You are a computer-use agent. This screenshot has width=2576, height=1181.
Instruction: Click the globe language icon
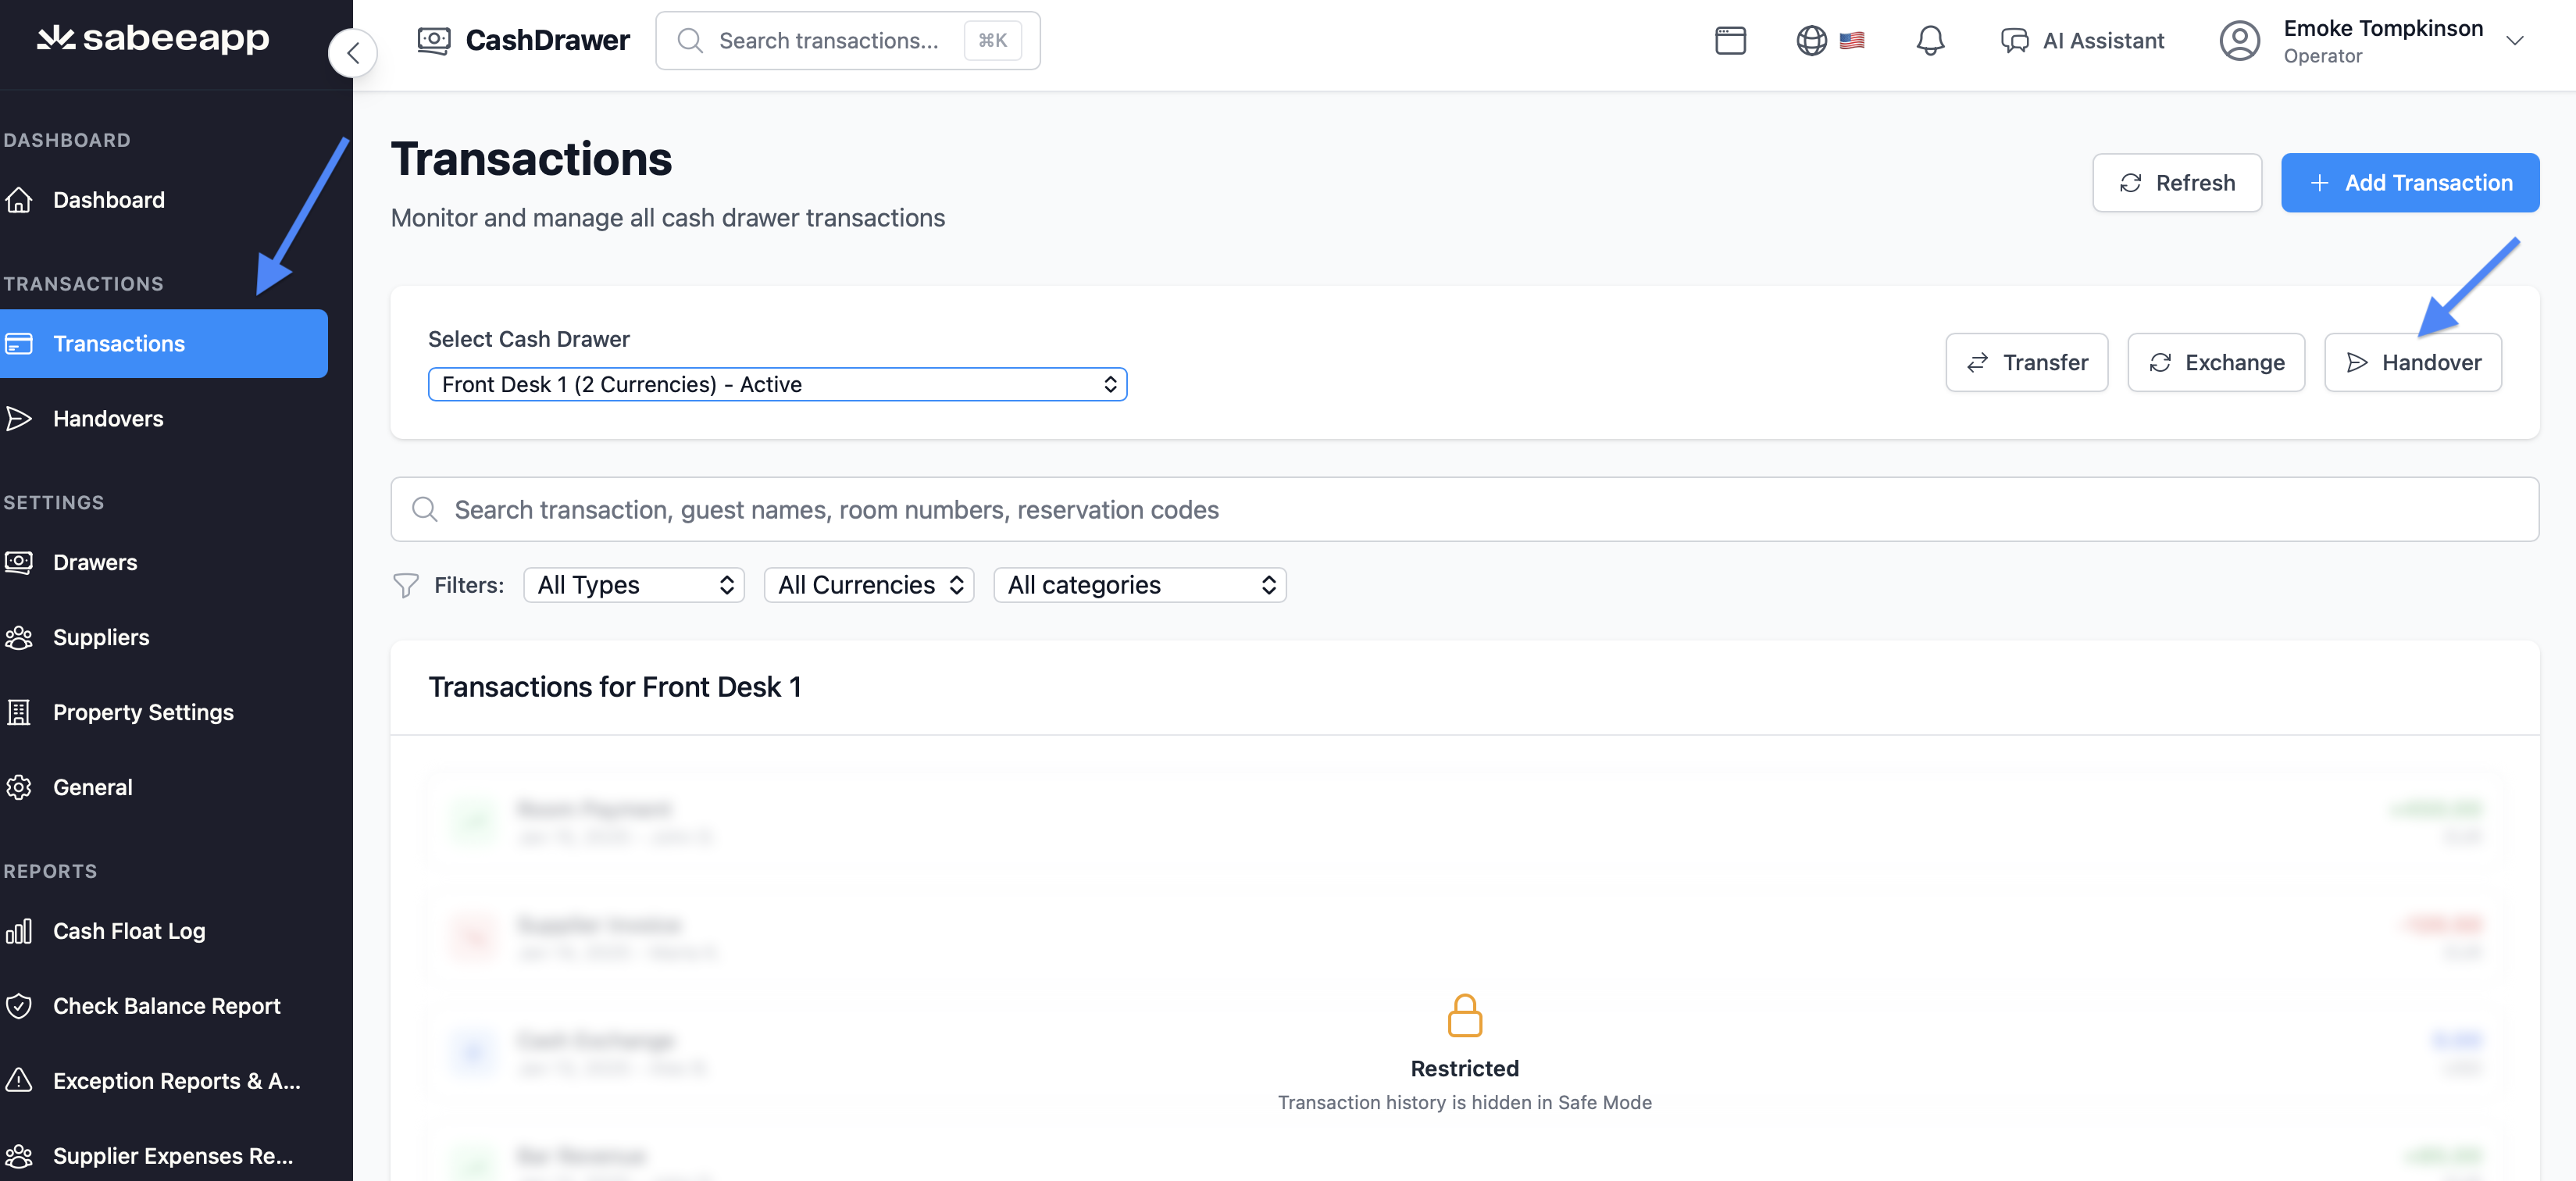coord(1811,41)
